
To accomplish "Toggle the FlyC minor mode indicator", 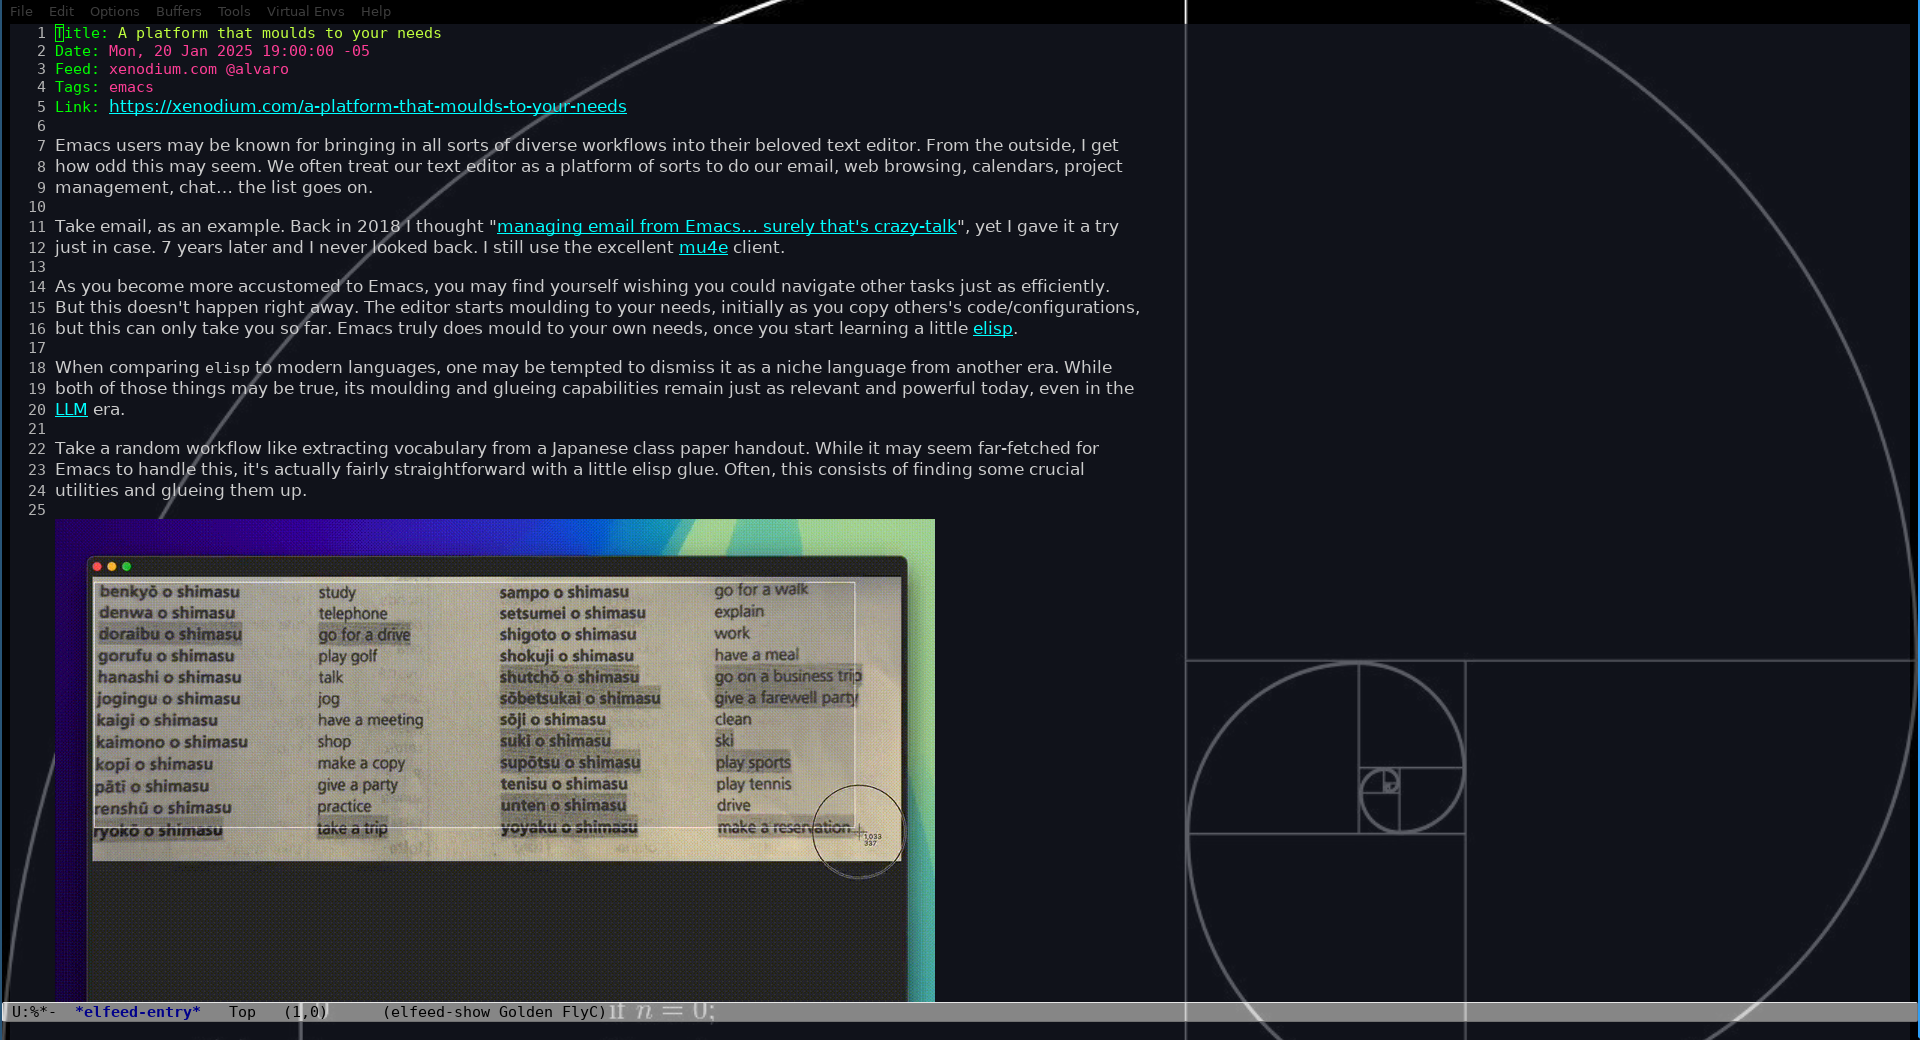I will (x=582, y=1012).
